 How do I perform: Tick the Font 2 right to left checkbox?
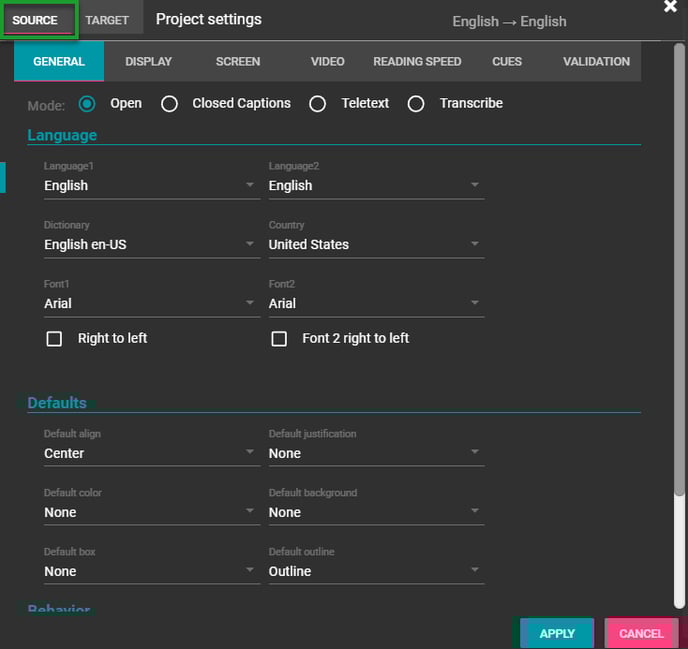pos(280,339)
